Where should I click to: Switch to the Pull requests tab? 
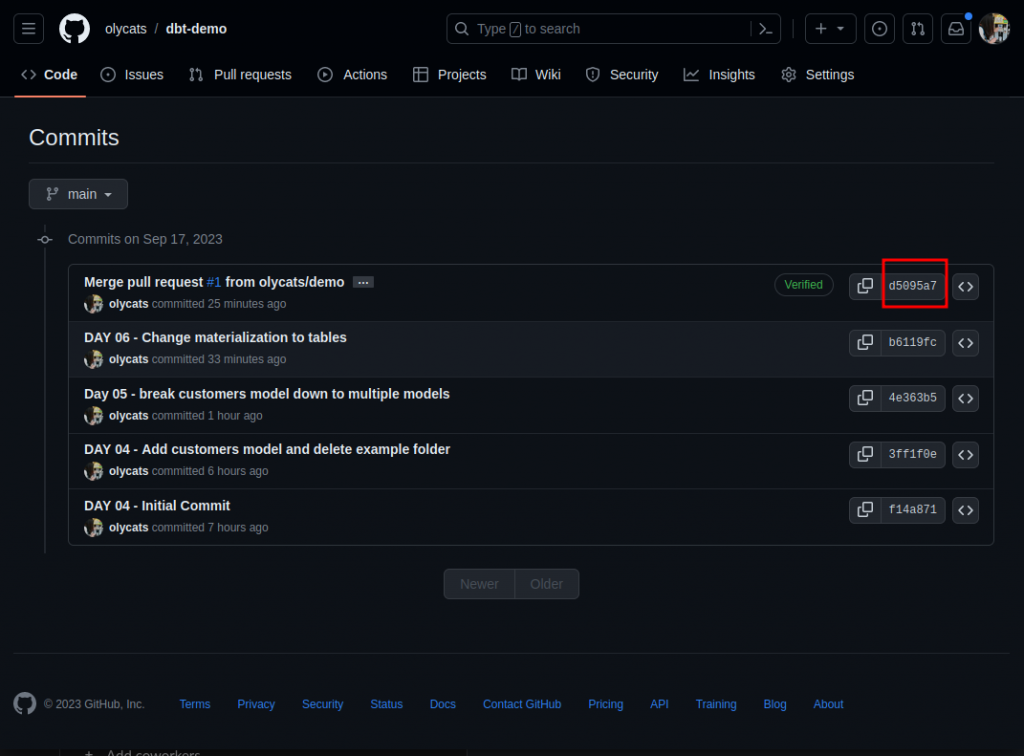pyautogui.click(x=240, y=74)
